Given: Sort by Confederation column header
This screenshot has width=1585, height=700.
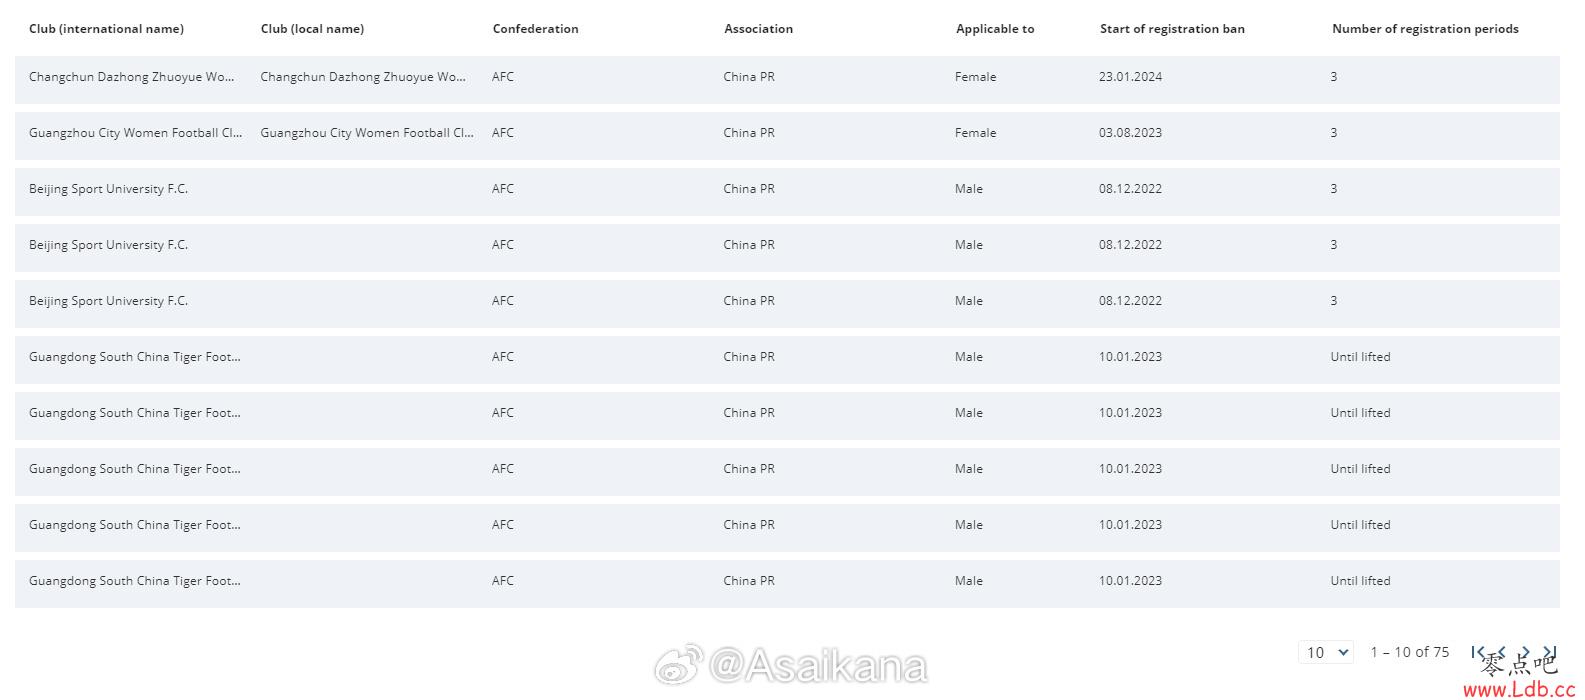Looking at the screenshot, I should click(535, 29).
